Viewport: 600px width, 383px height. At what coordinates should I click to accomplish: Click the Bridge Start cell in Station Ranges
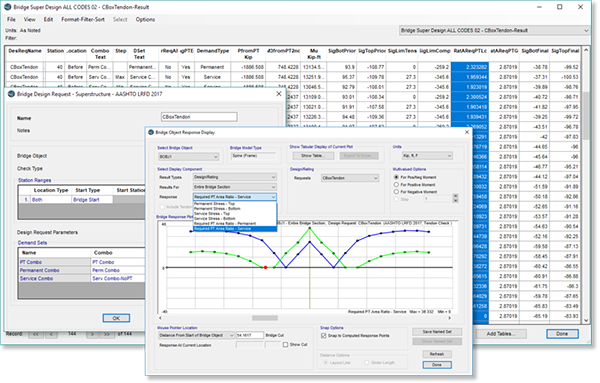pyautogui.click(x=92, y=200)
